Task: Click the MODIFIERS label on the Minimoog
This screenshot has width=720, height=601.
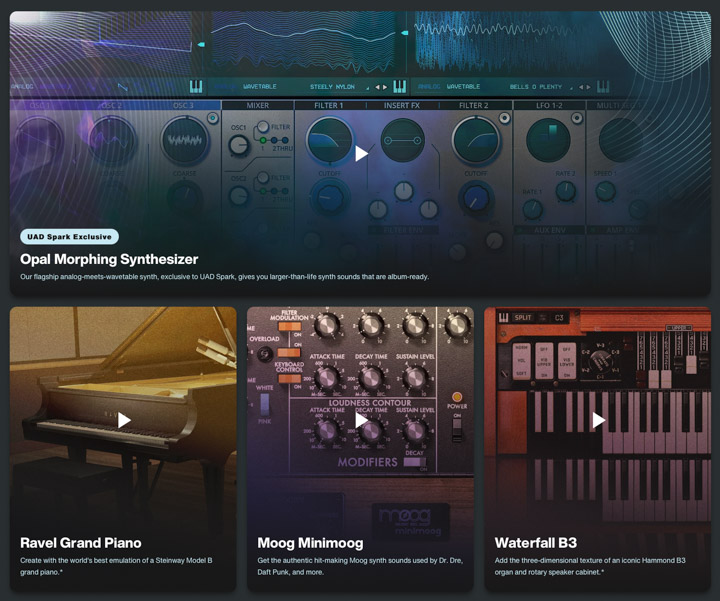Action: point(367,462)
